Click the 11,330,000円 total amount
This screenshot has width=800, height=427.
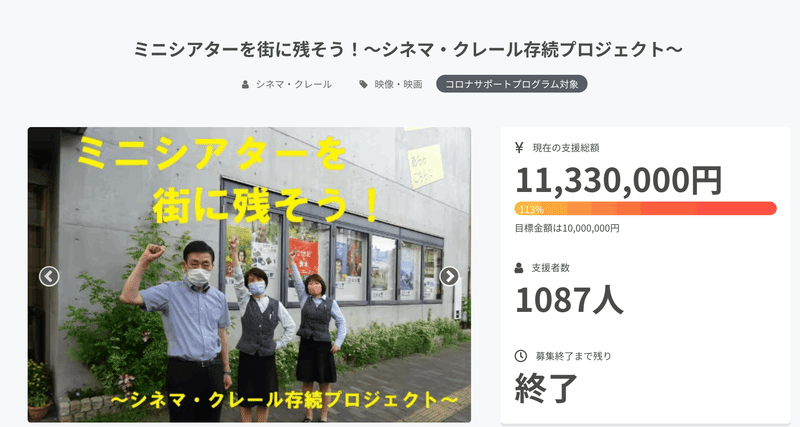pyautogui.click(x=619, y=181)
